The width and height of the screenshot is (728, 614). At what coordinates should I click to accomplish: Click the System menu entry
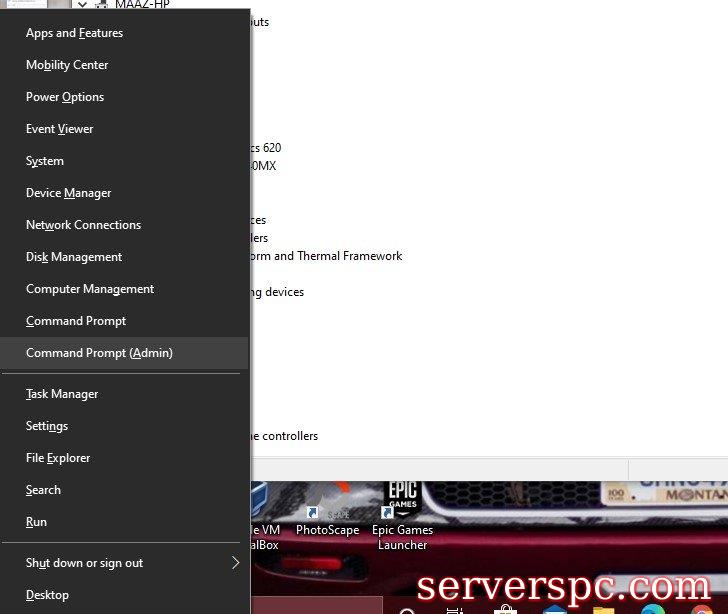pyautogui.click(x=45, y=161)
